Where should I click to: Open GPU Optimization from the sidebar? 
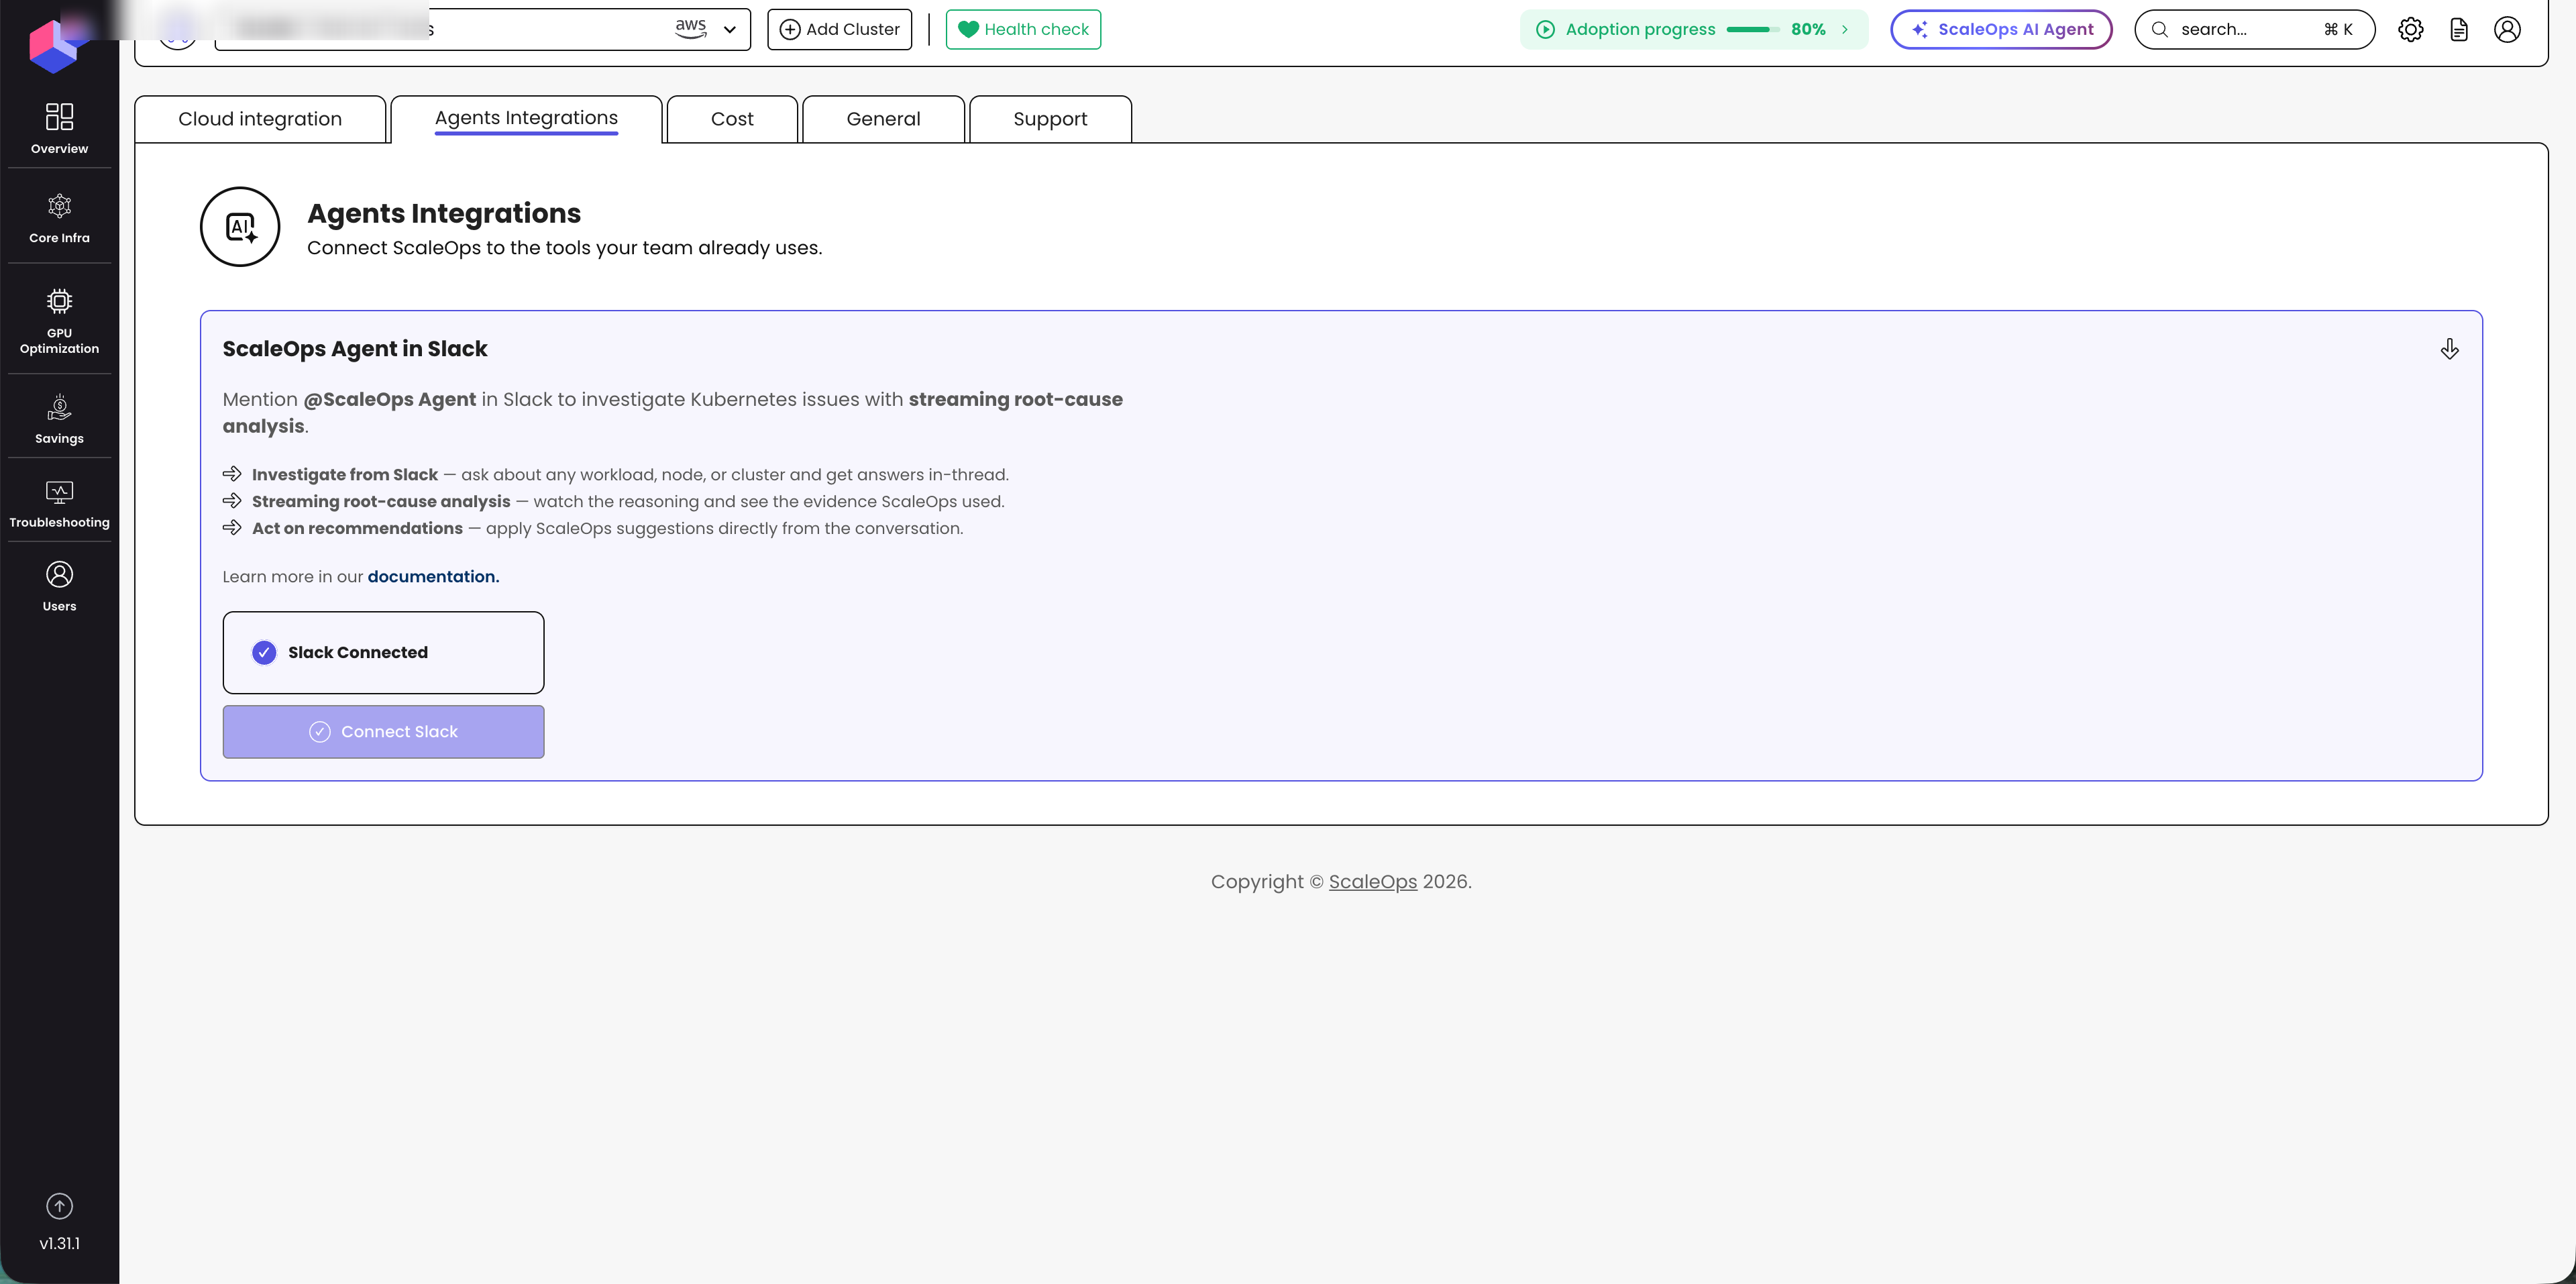[x=59, y=321]
